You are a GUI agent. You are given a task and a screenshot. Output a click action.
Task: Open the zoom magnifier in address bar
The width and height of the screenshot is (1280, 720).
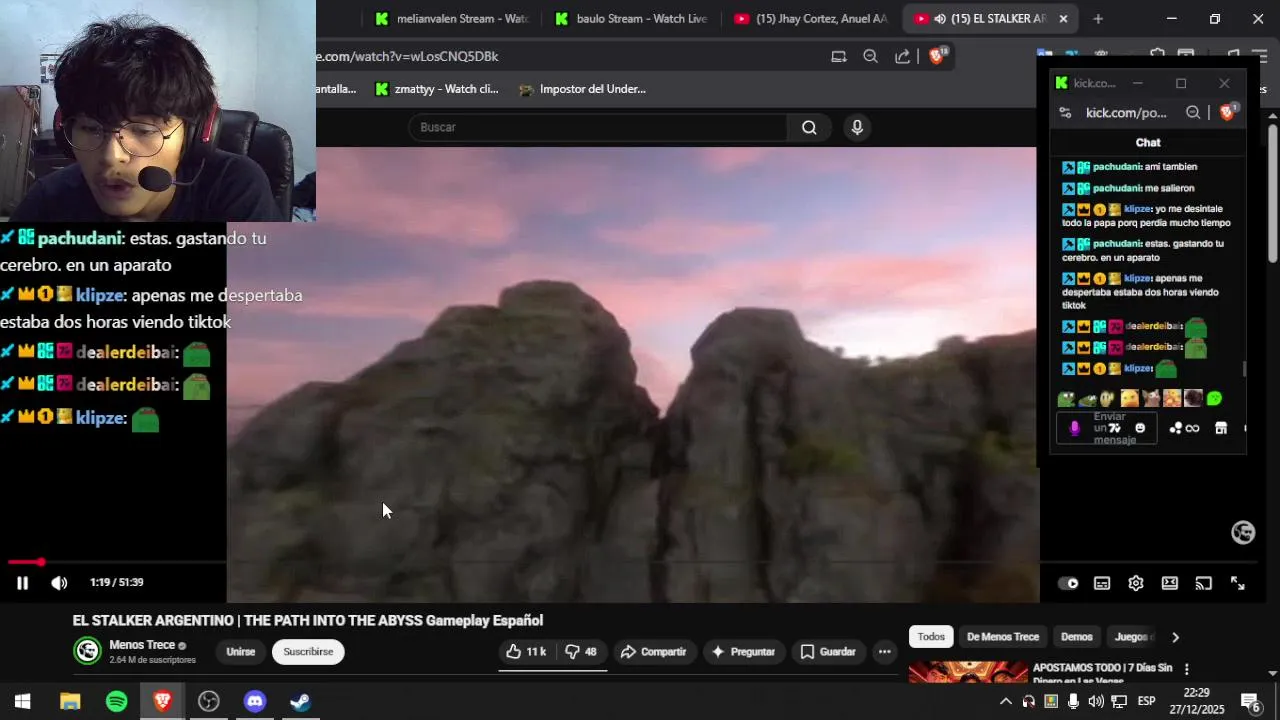point(870,56)
